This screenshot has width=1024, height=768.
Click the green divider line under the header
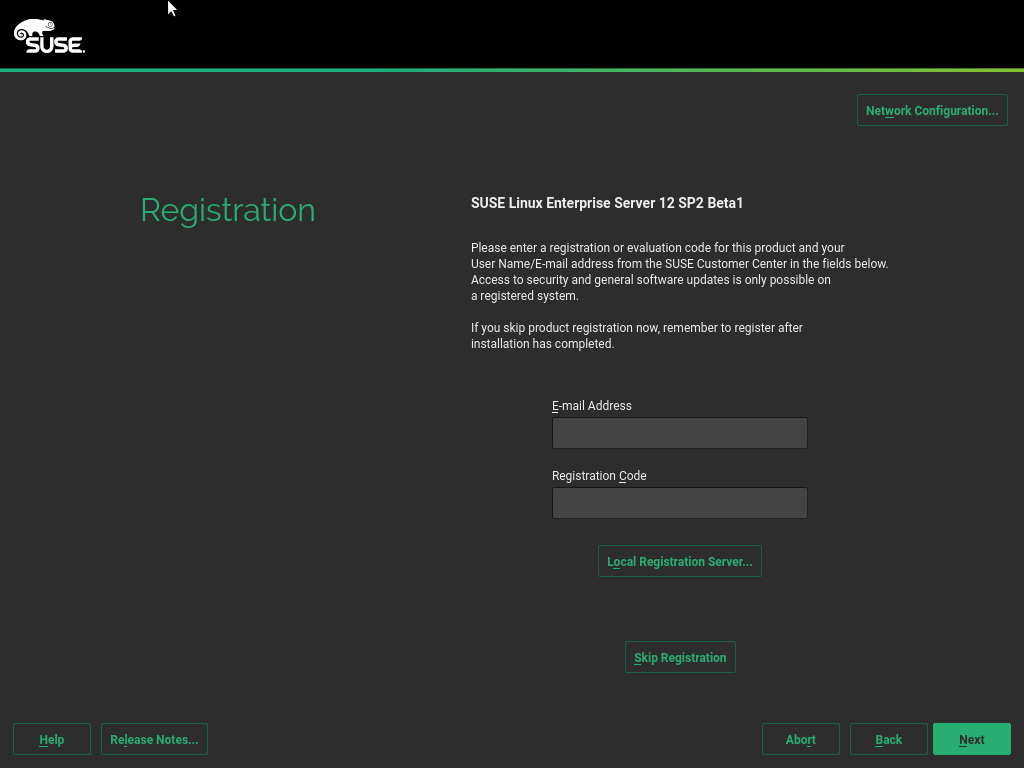click(512, 70)
